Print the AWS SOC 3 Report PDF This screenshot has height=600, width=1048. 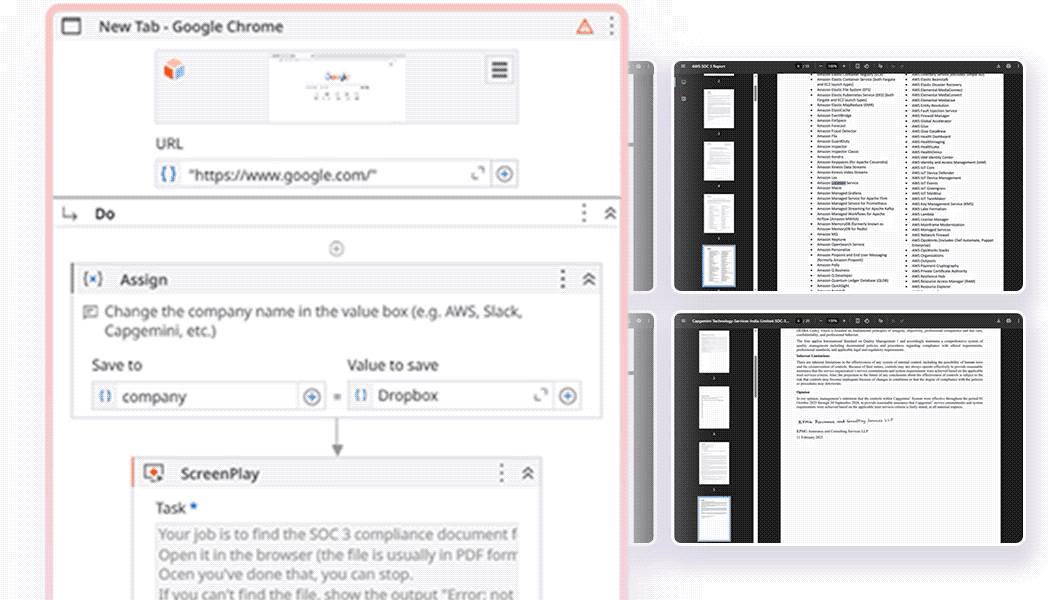click(1008, 66)
